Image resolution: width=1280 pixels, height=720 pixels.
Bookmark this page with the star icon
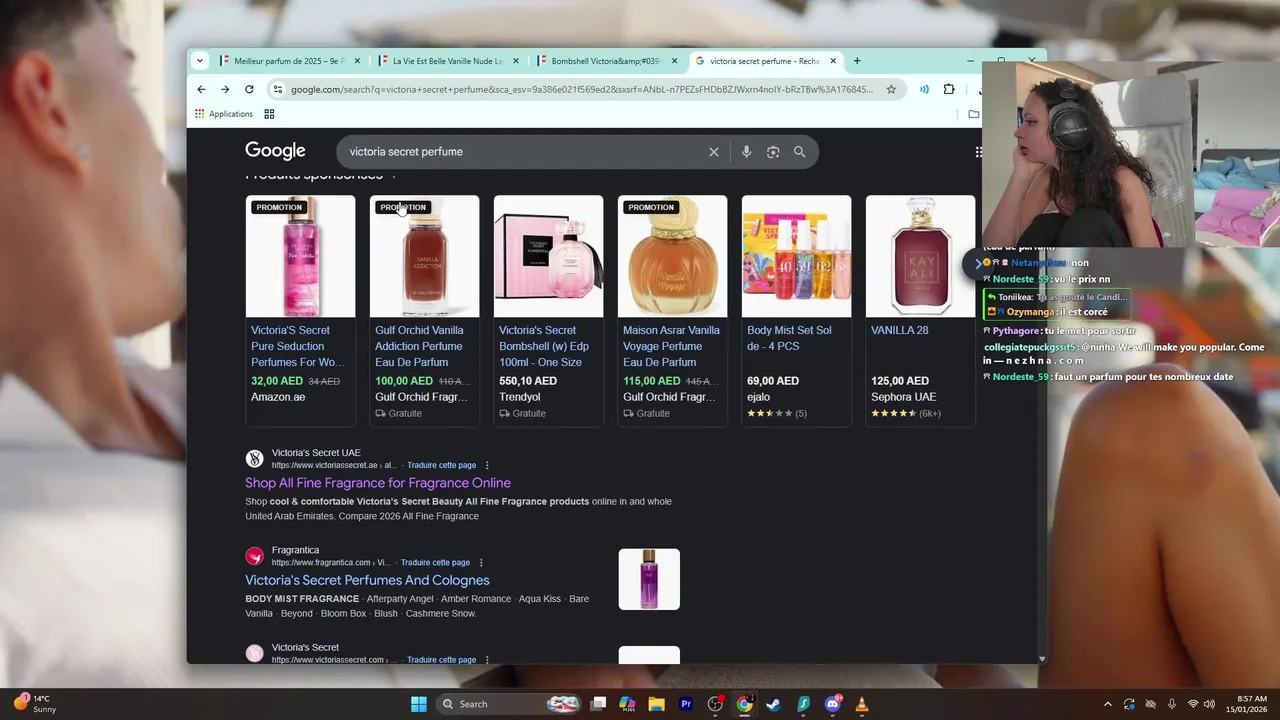coord(891,89)
